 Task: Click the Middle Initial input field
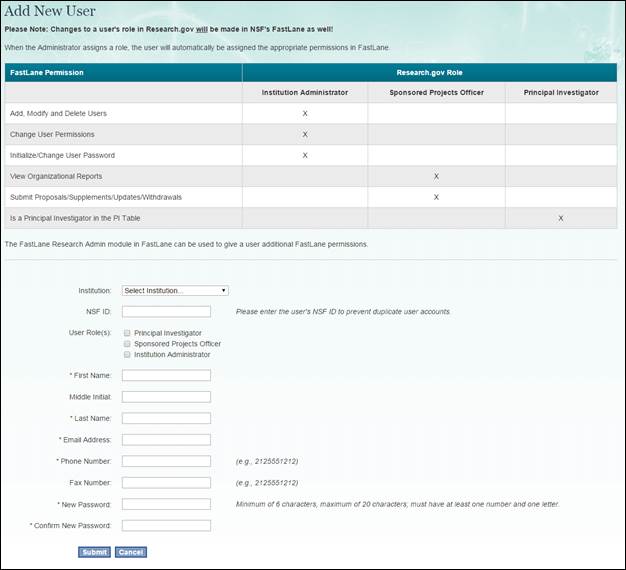tap(166, 397)
